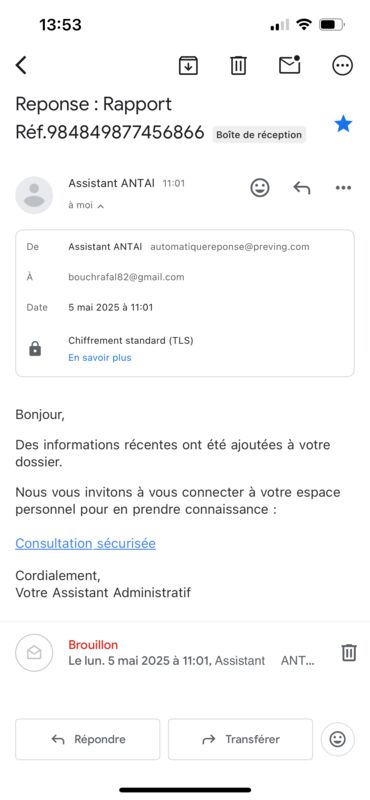Open the "Consultation sécurisée" link

[85, 543]
